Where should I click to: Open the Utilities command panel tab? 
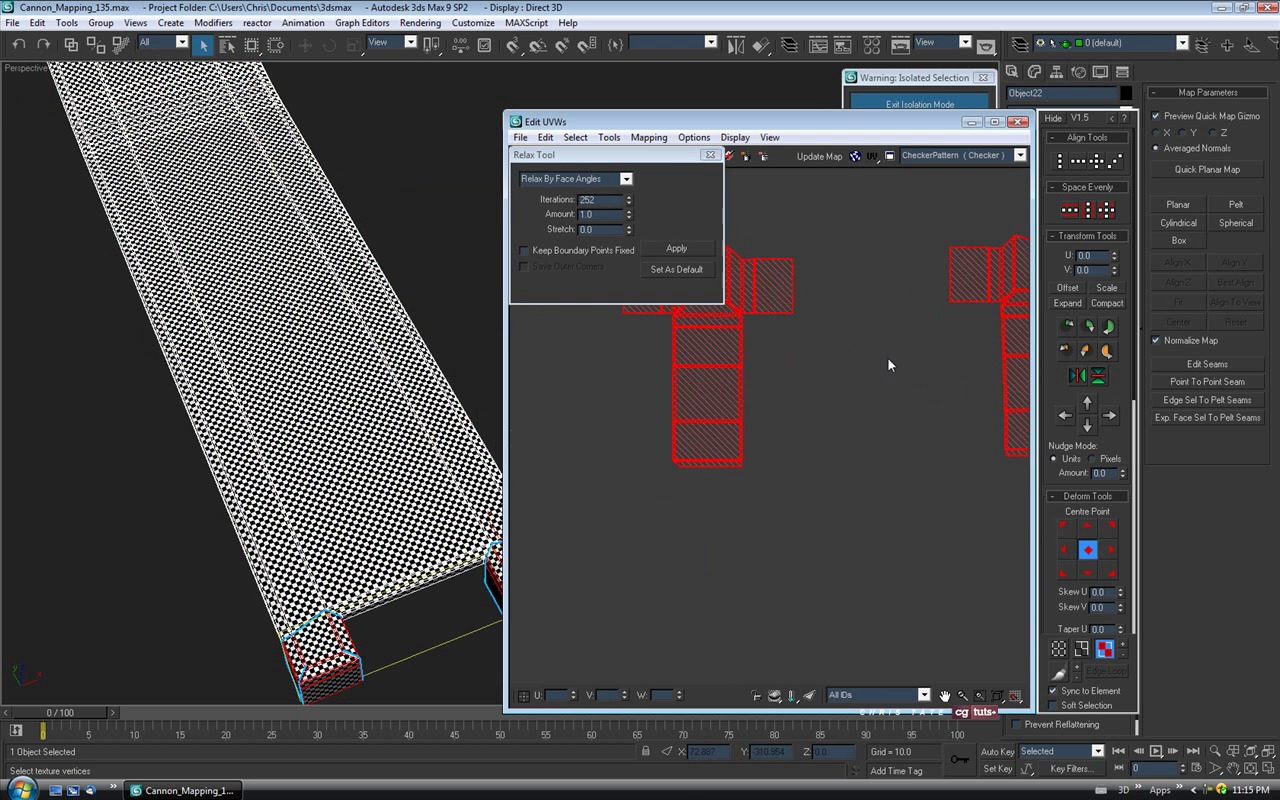click(x=1122, y=72)
